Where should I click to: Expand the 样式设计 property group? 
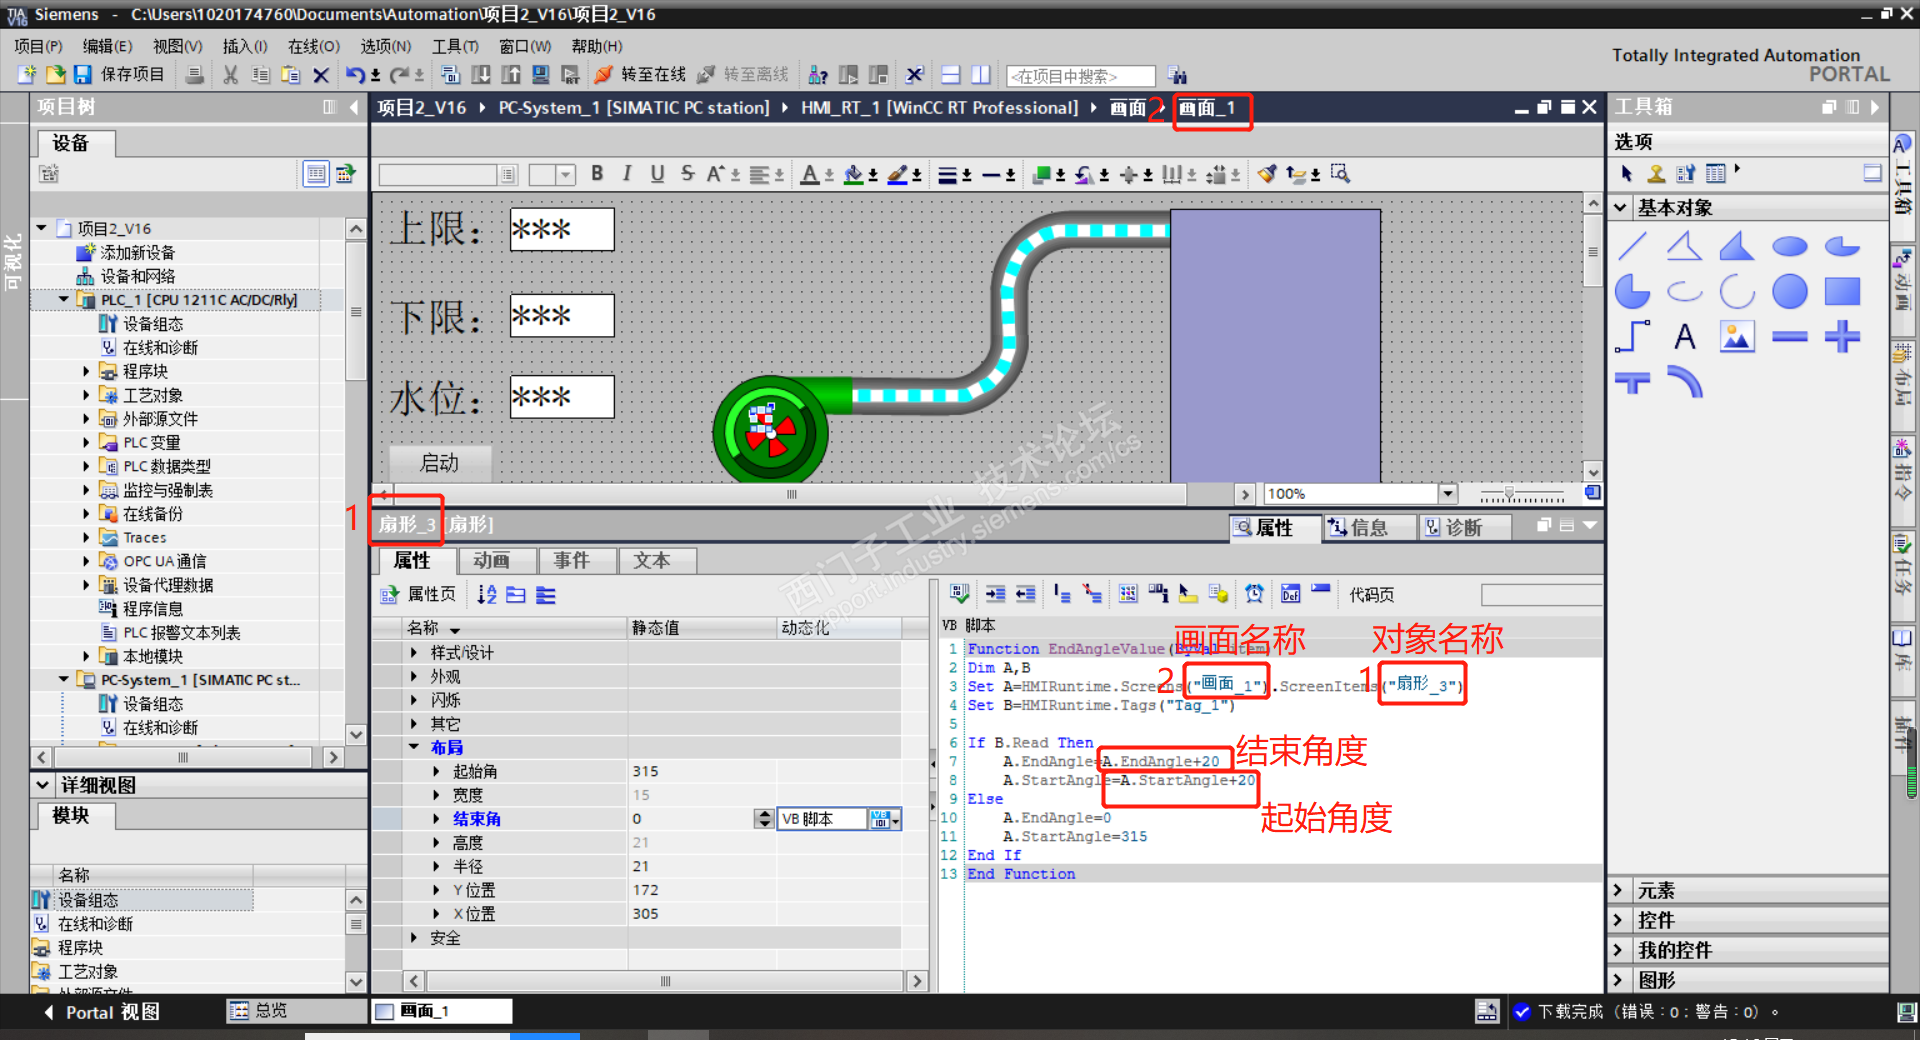click(414, 652)
